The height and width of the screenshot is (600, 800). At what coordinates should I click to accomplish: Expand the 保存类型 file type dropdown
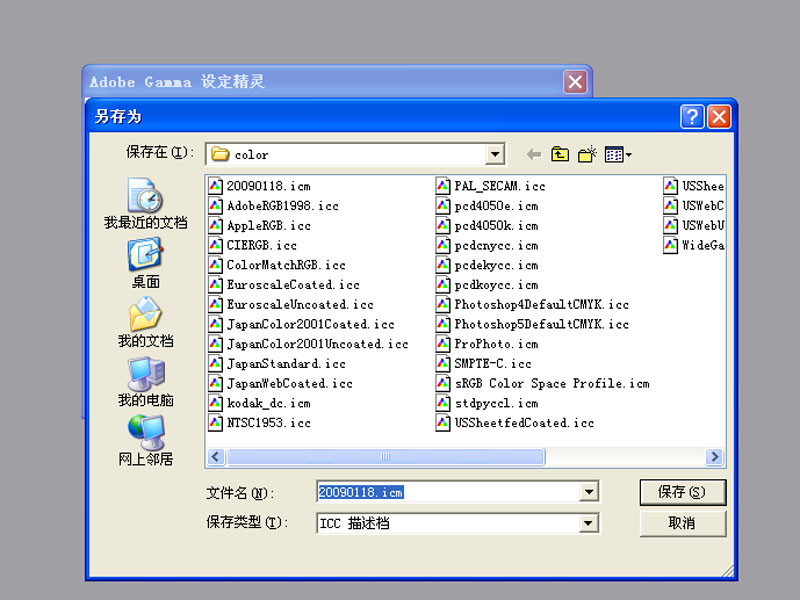point(590,523)
